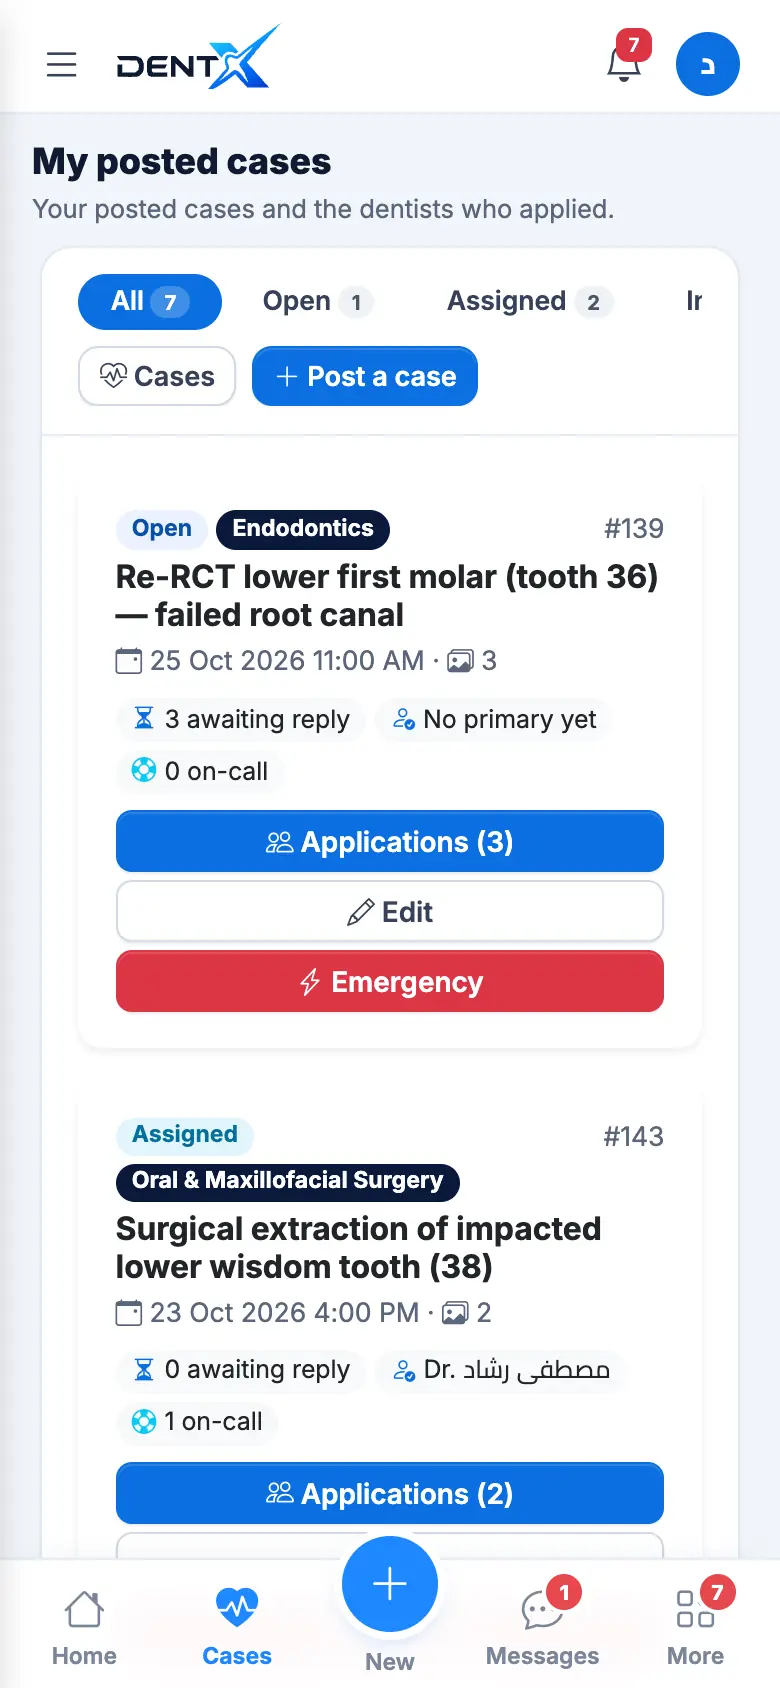Screen dimensions: 780x1688
Task: Mark case #139 as Emergency
Action: point(390,982)
